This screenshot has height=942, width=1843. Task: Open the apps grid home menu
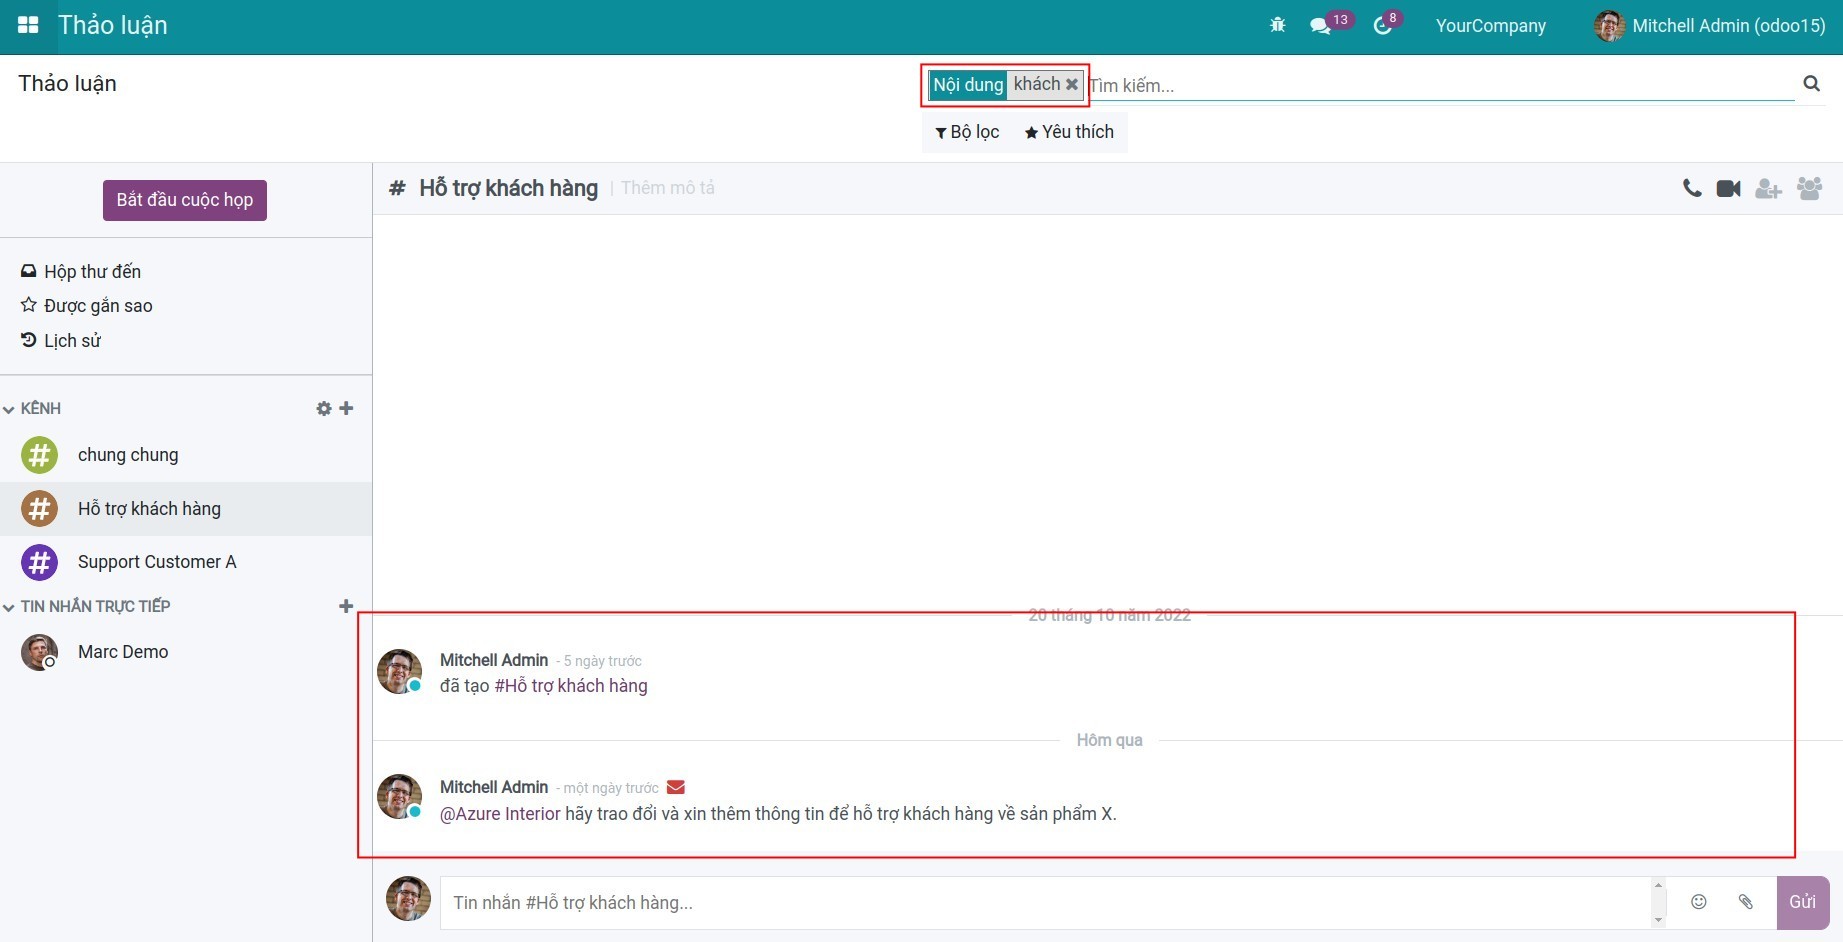[27, 25]
